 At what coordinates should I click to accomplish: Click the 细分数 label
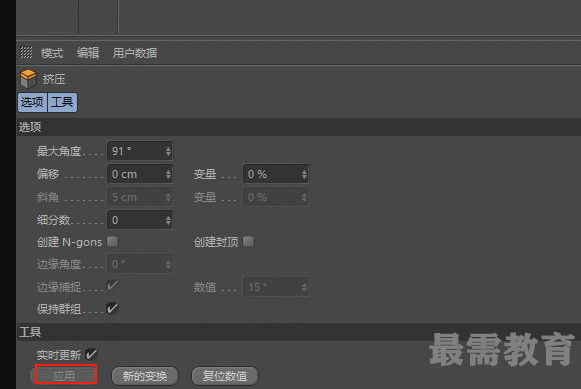54,220
